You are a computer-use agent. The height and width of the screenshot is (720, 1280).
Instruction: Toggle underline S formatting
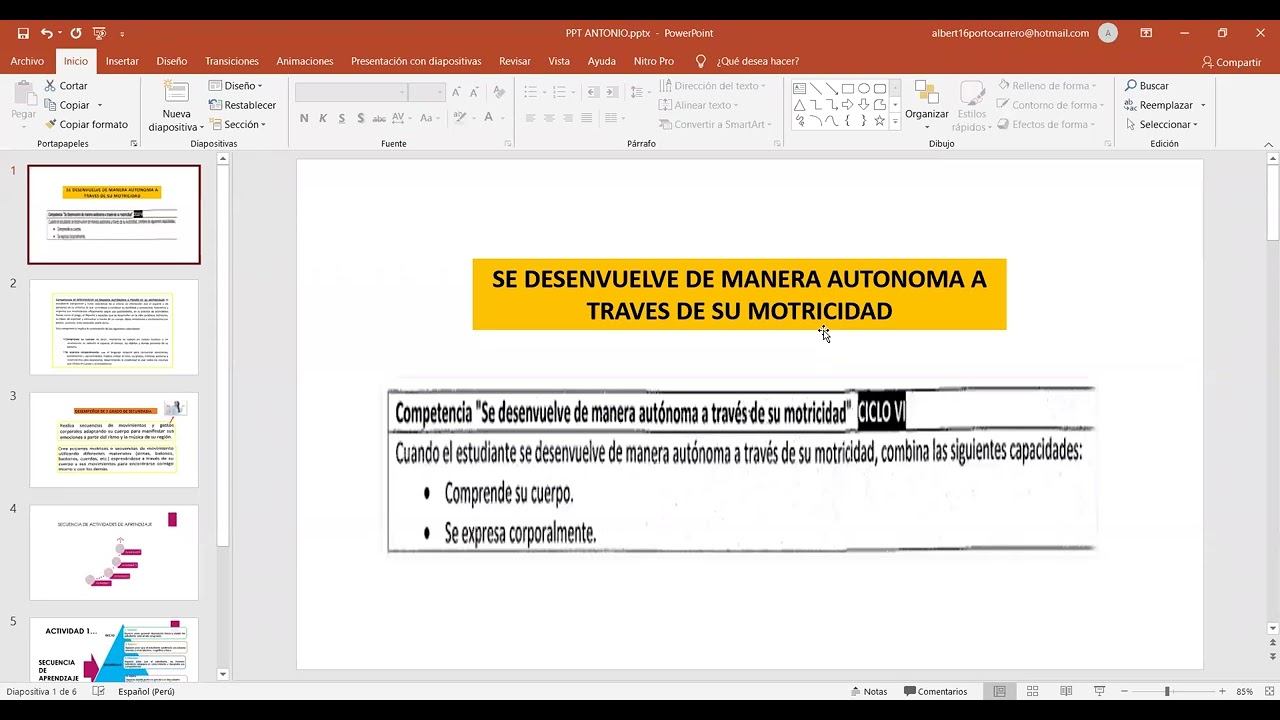[x=342, y=118]
